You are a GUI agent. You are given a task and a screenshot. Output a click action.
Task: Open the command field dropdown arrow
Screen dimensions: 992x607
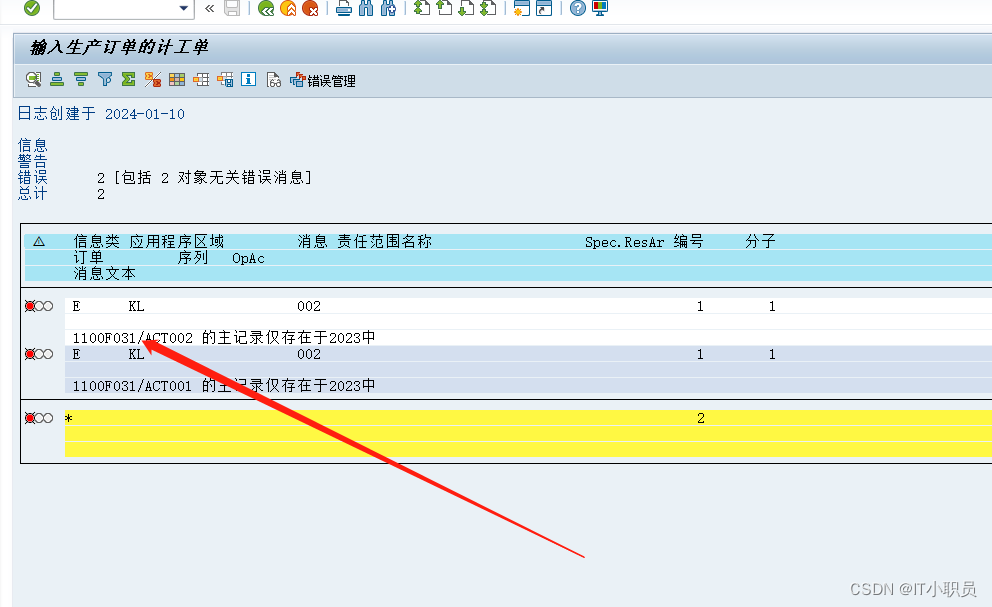[x=183, y=8]
